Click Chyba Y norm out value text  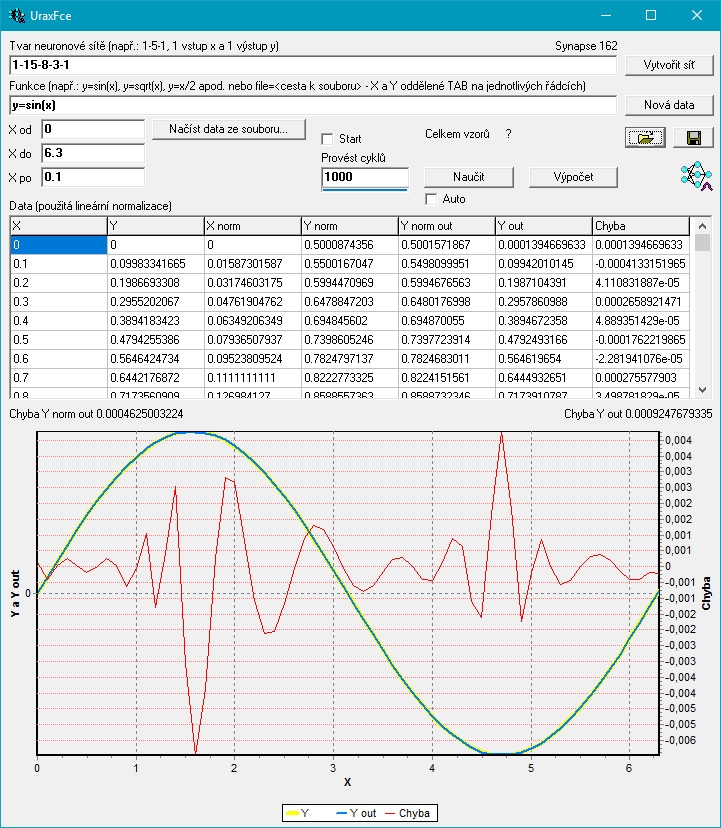coord(96,414)
